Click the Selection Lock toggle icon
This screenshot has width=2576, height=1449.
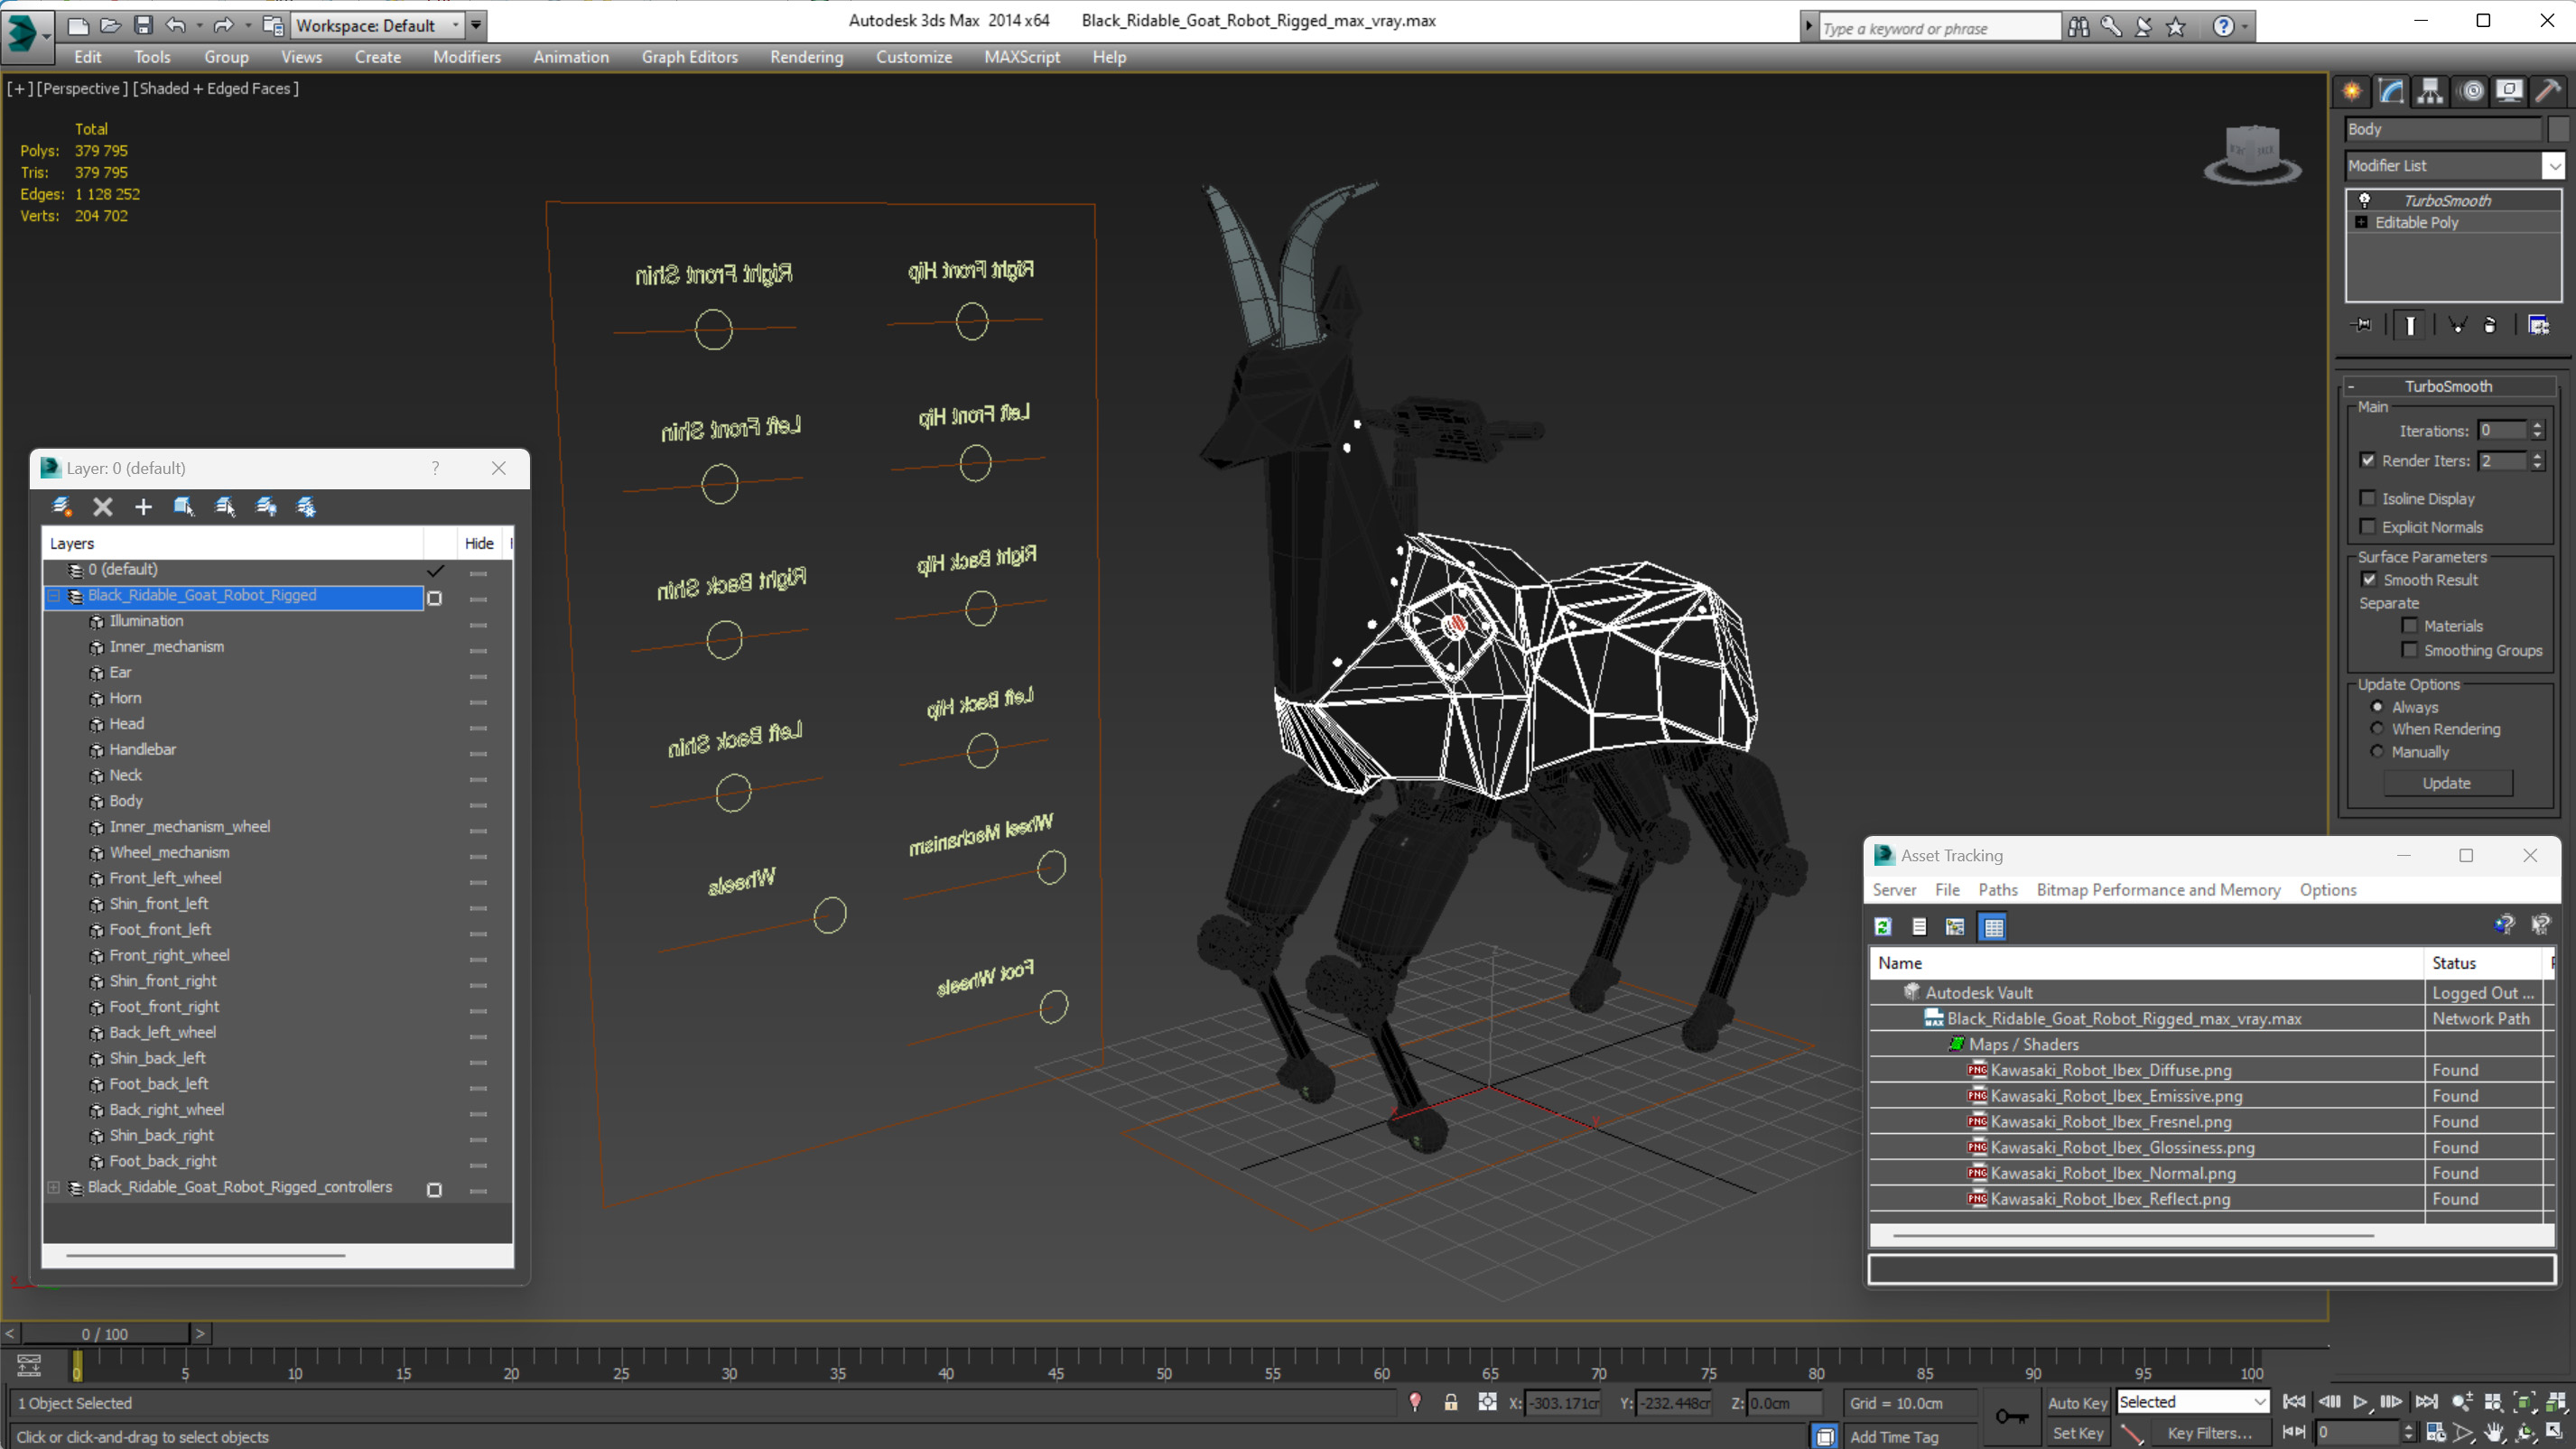pos(1450,1403)
